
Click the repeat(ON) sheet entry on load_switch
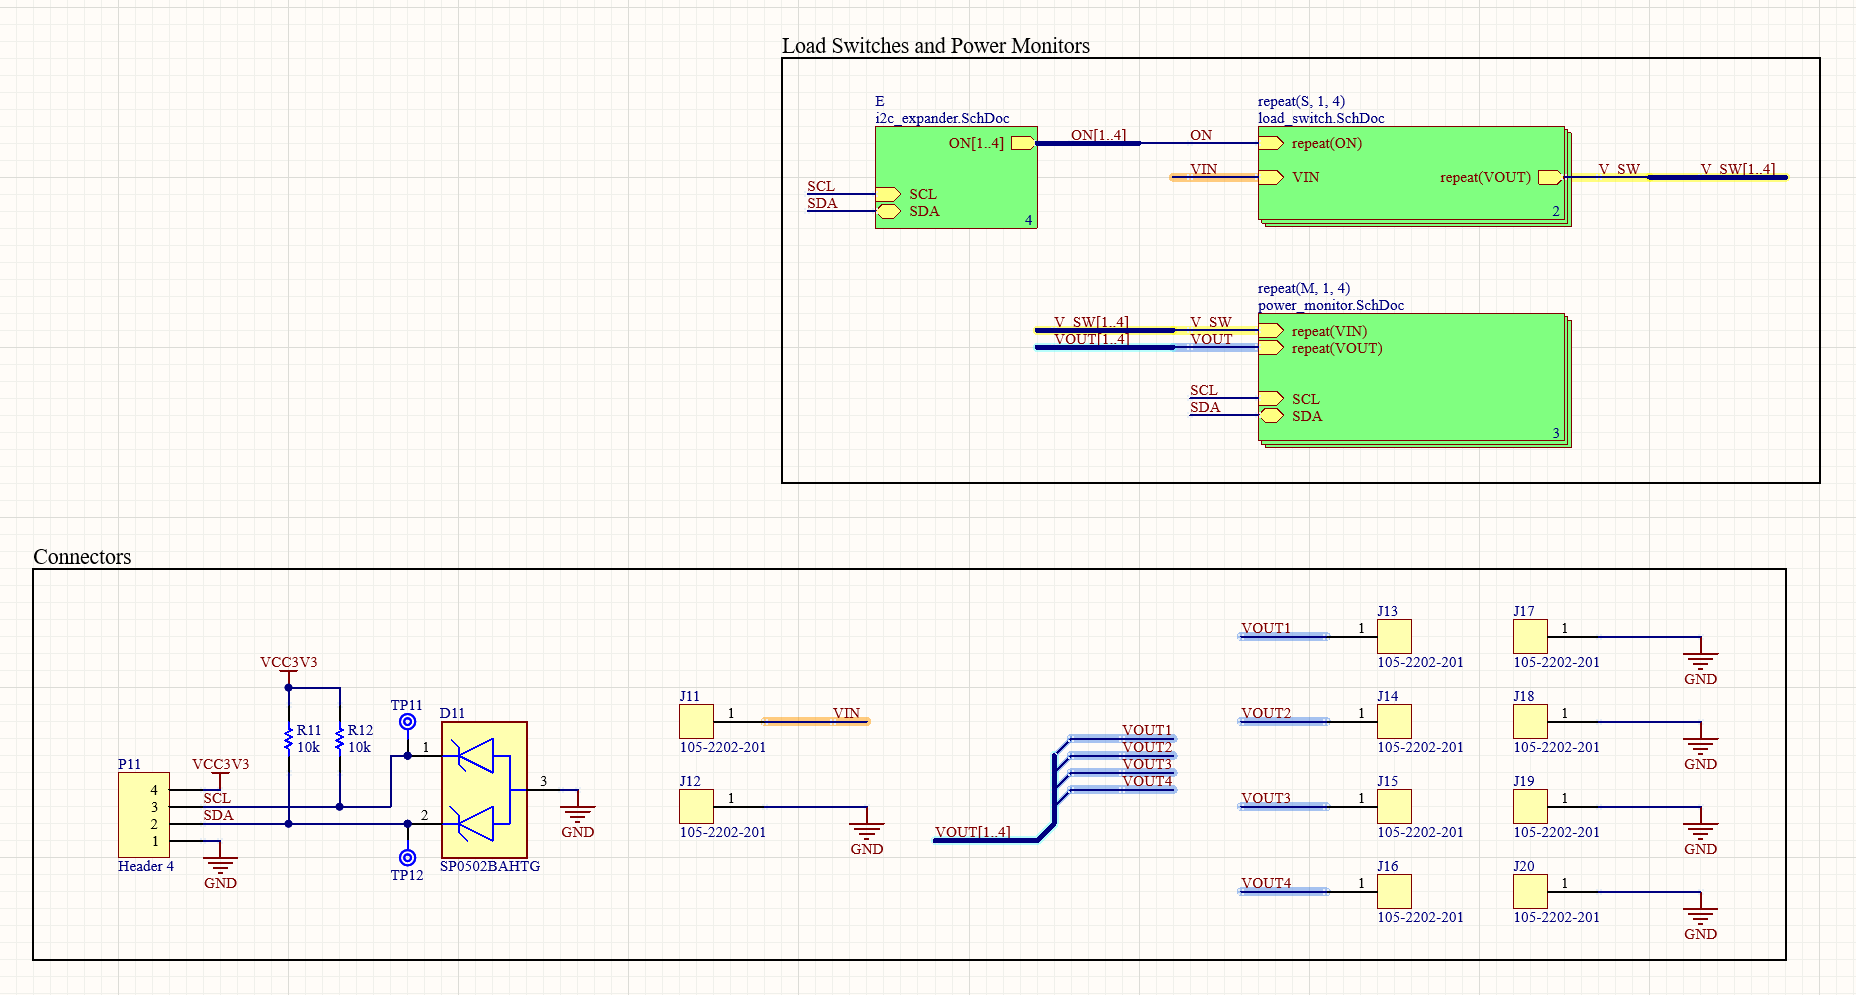tap(1271, 143)
